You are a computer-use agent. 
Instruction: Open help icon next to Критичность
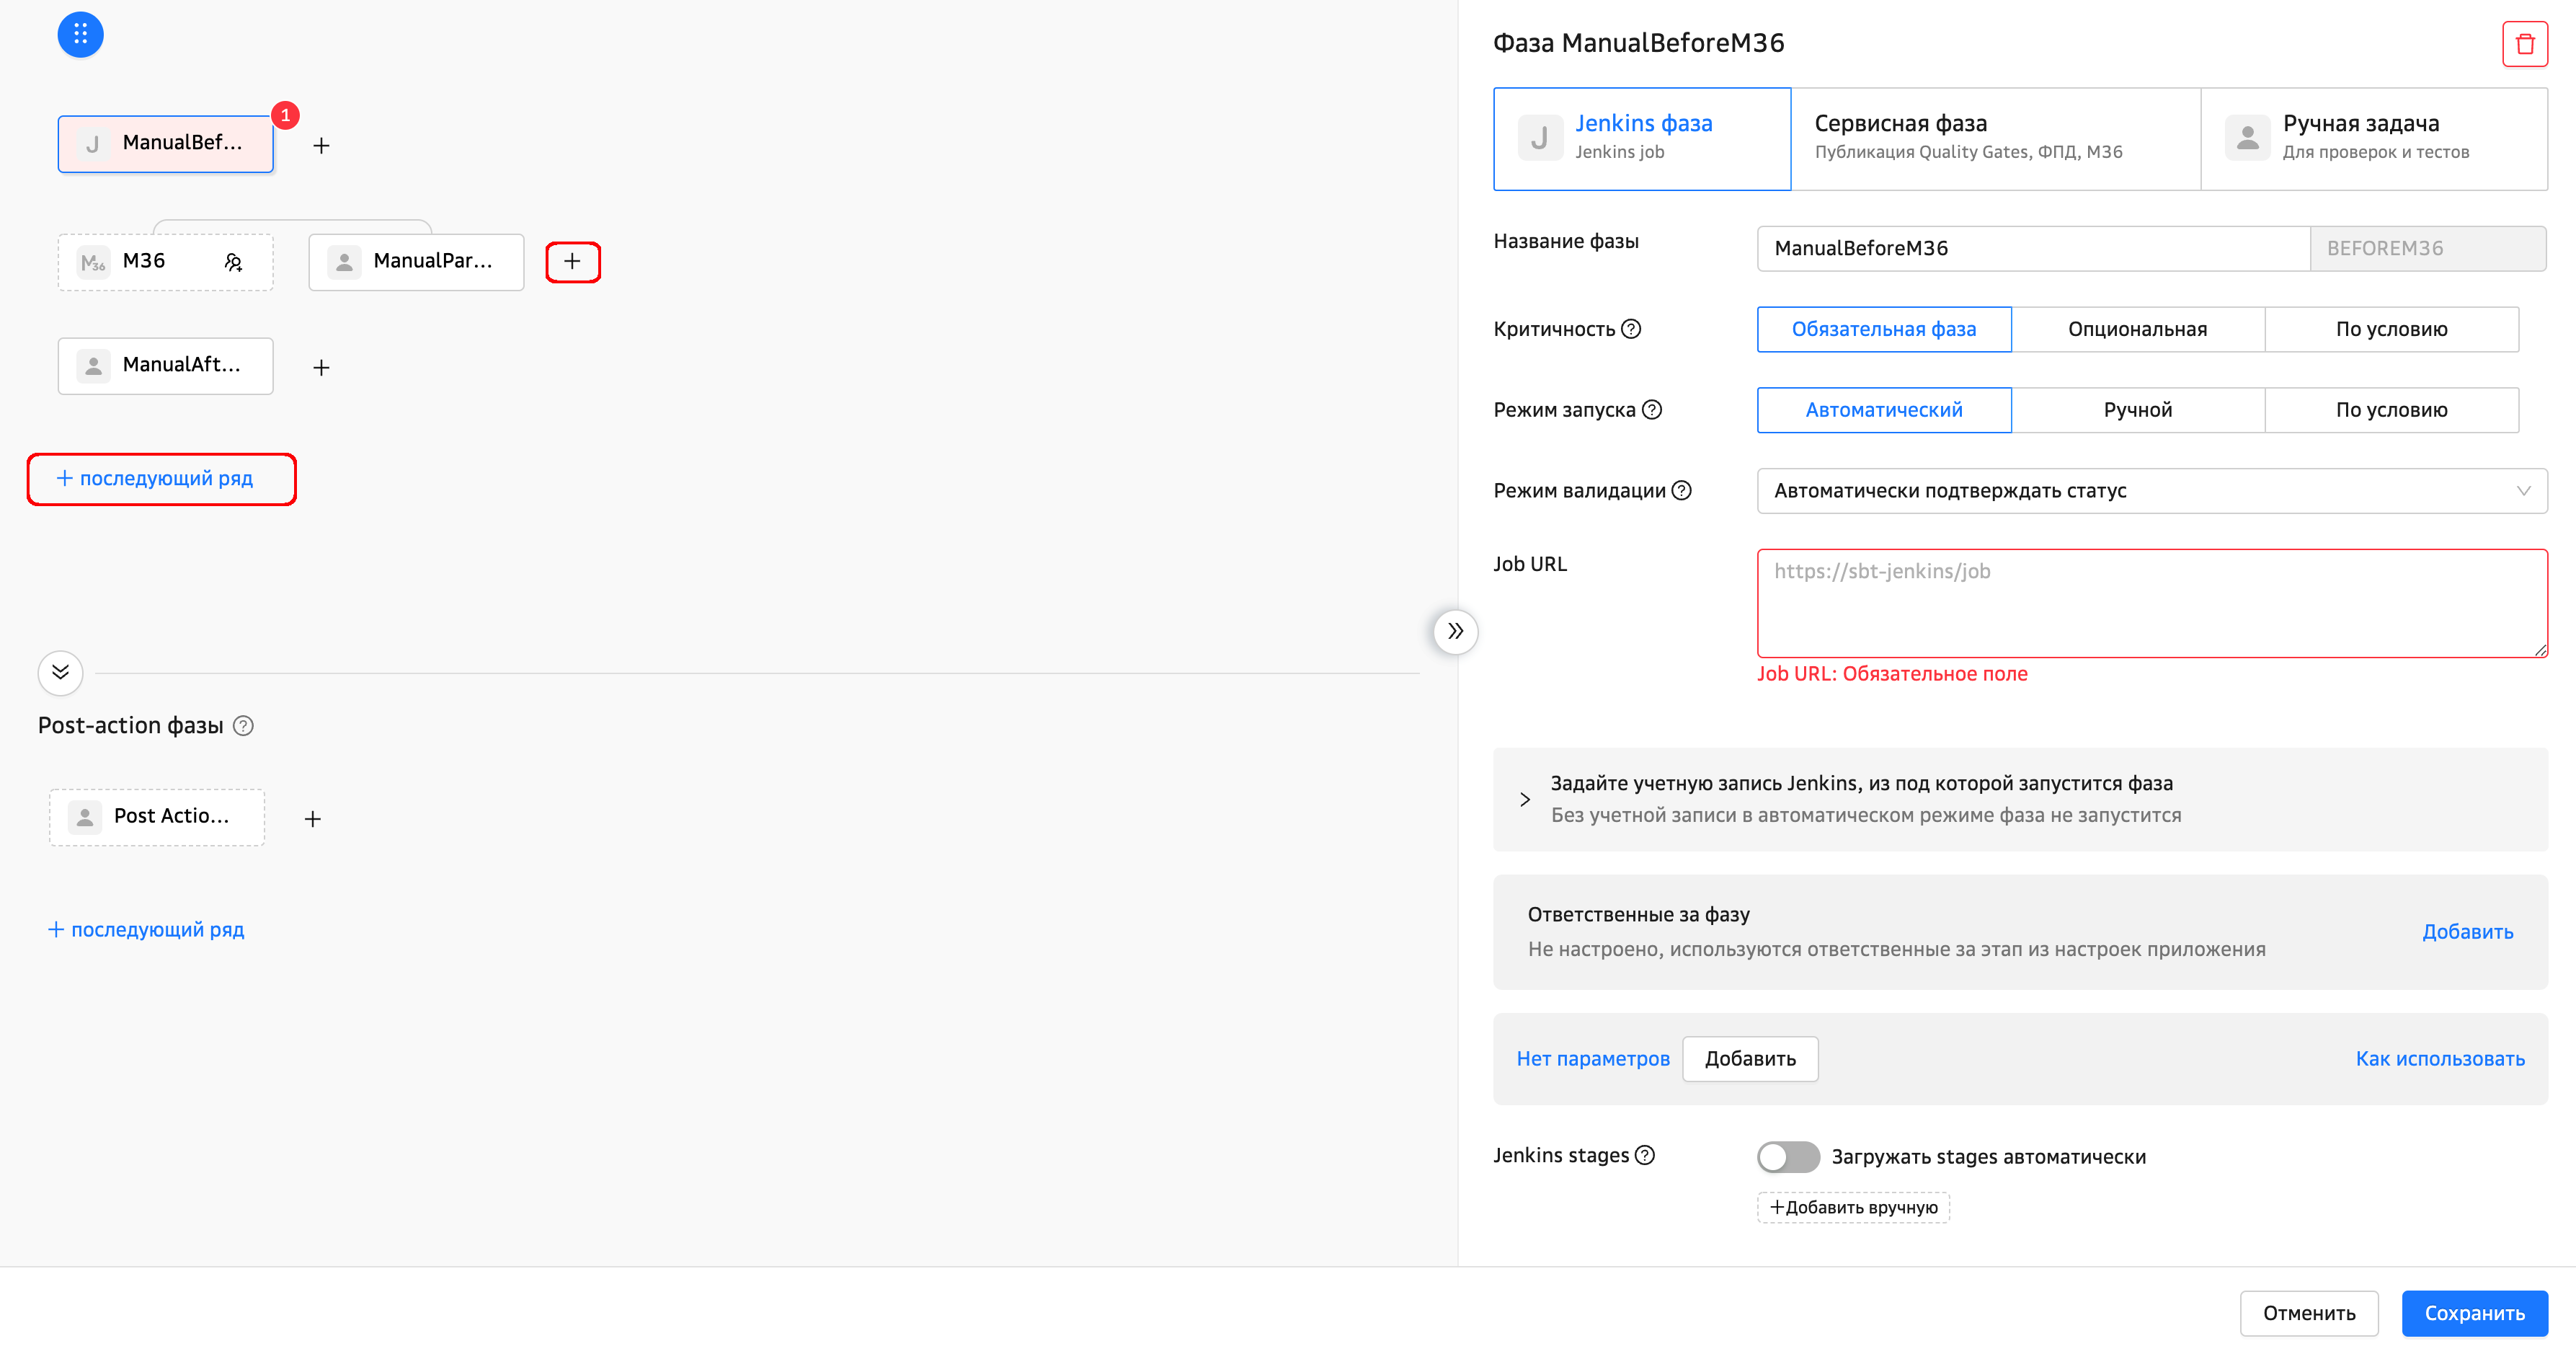click(x=1631, y=329)
